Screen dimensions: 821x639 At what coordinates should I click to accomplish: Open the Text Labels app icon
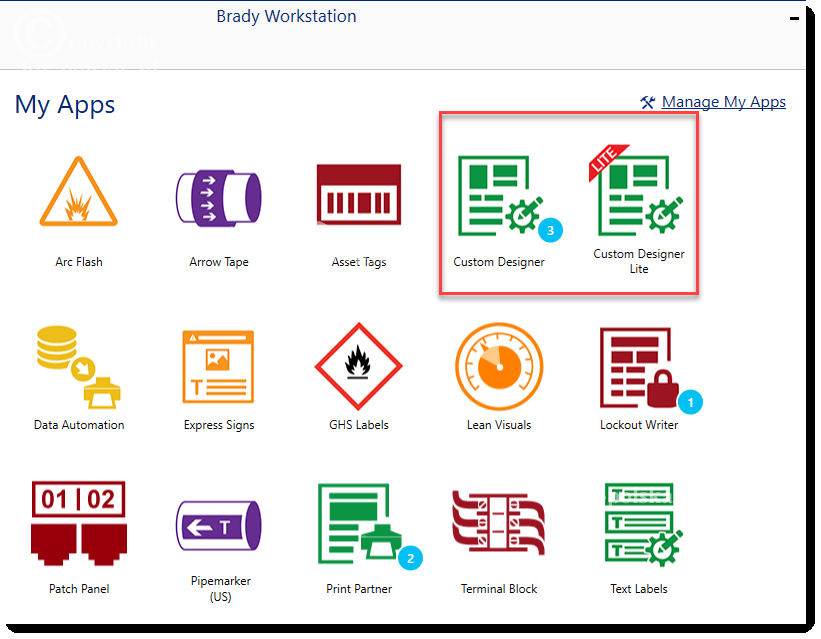[644, 524]
